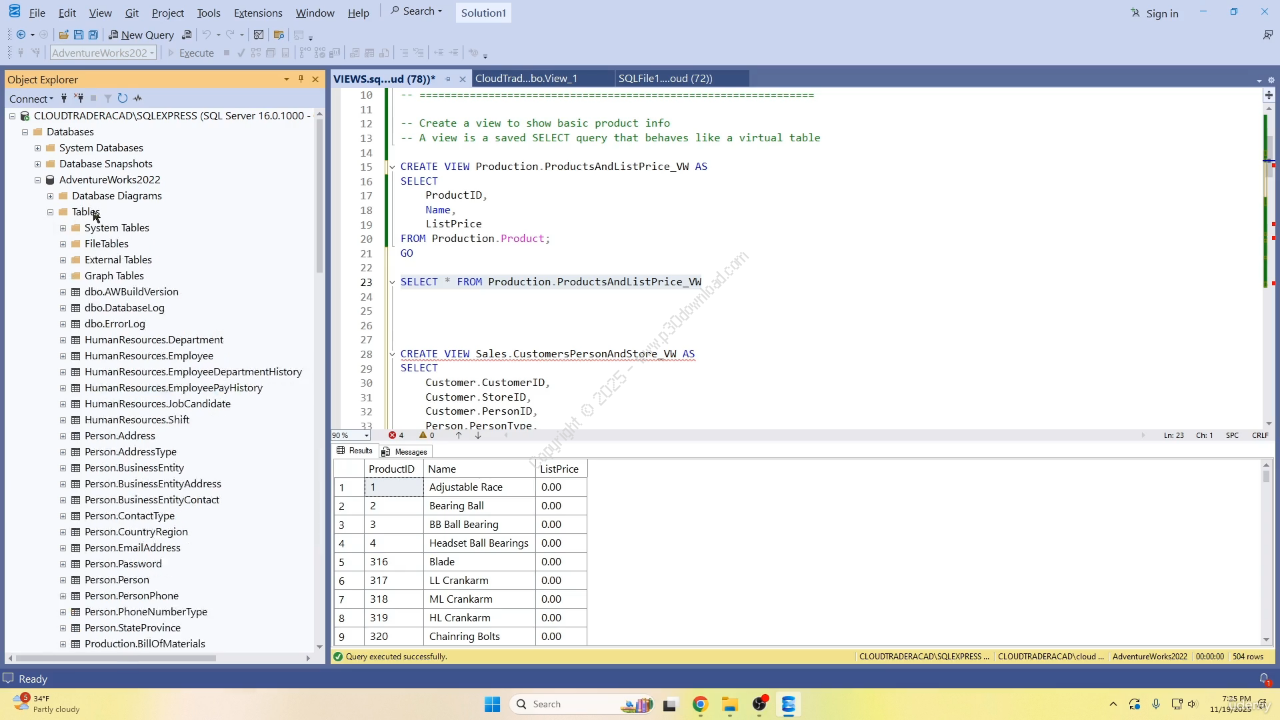
Task: Click the Open File toolbar icon
Action: pyautogui.click(x=63, y=35)
